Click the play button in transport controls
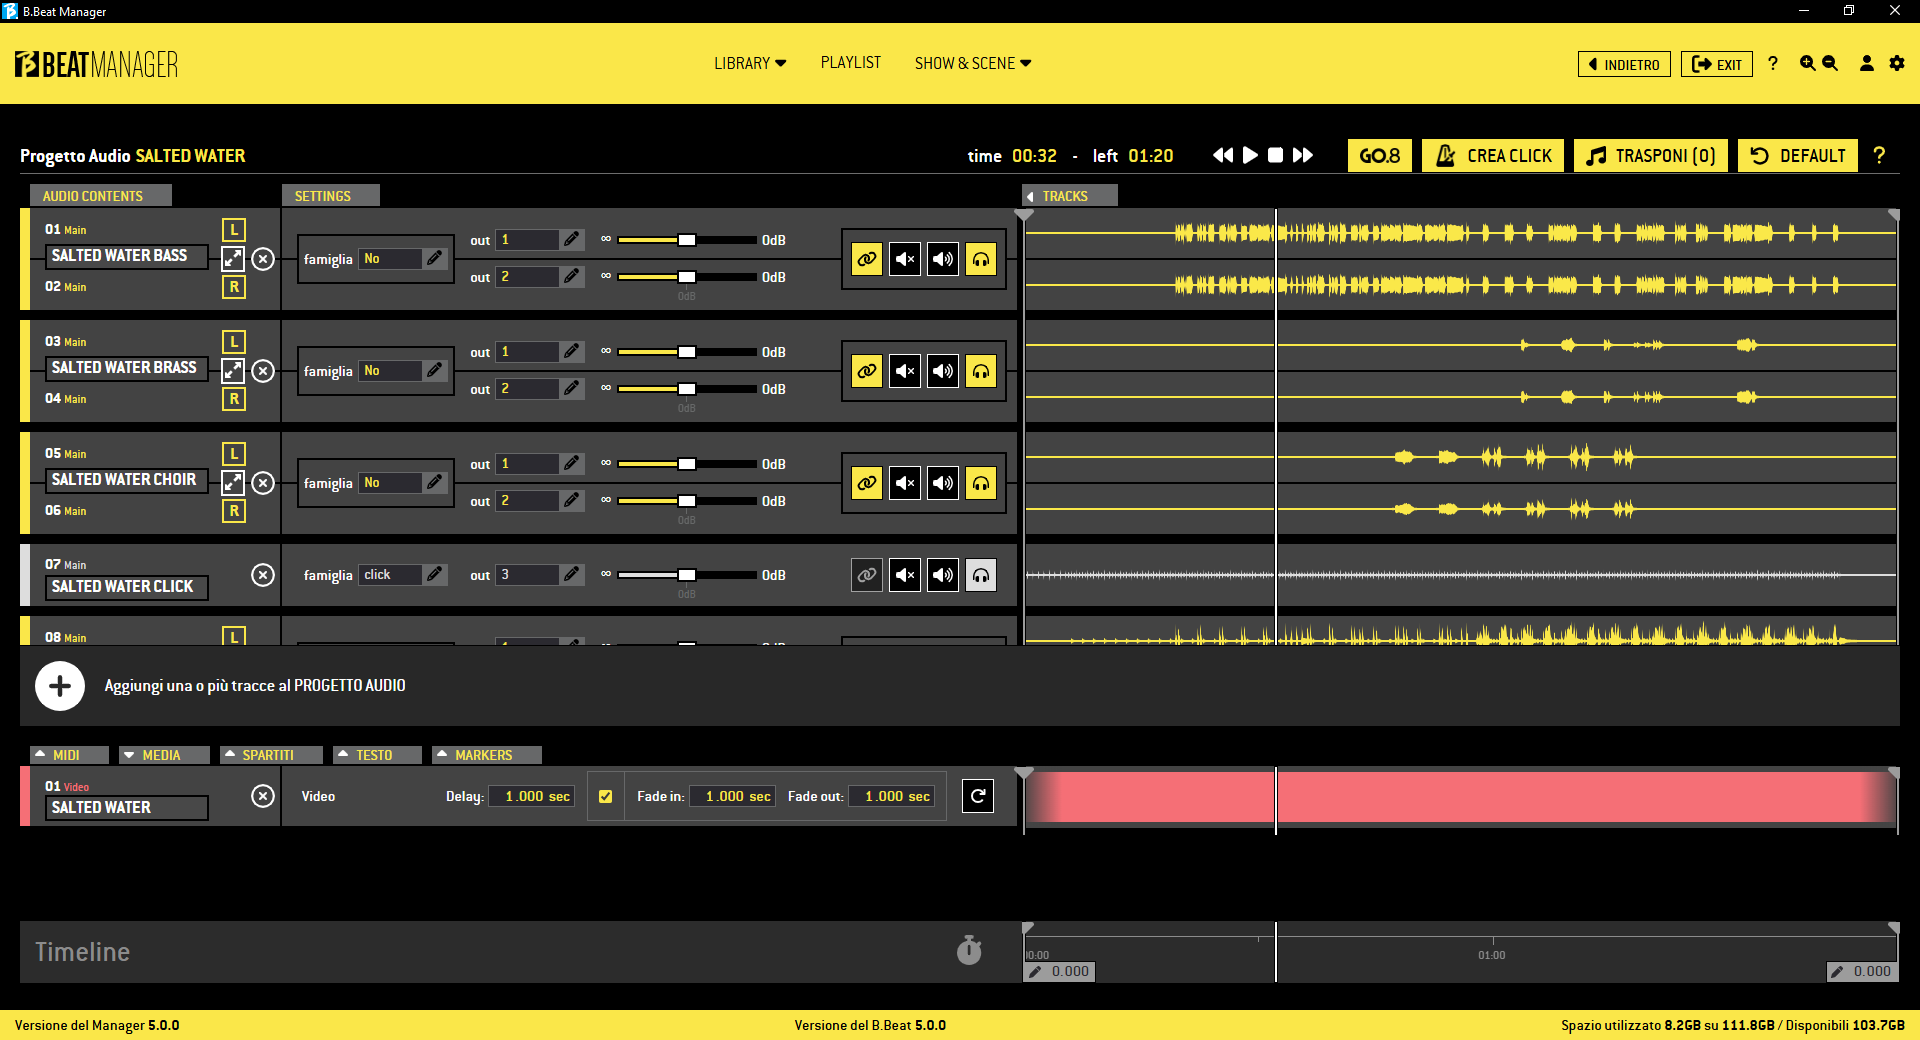The width and height of the screenshot is (1920, 1040). 1250,155
